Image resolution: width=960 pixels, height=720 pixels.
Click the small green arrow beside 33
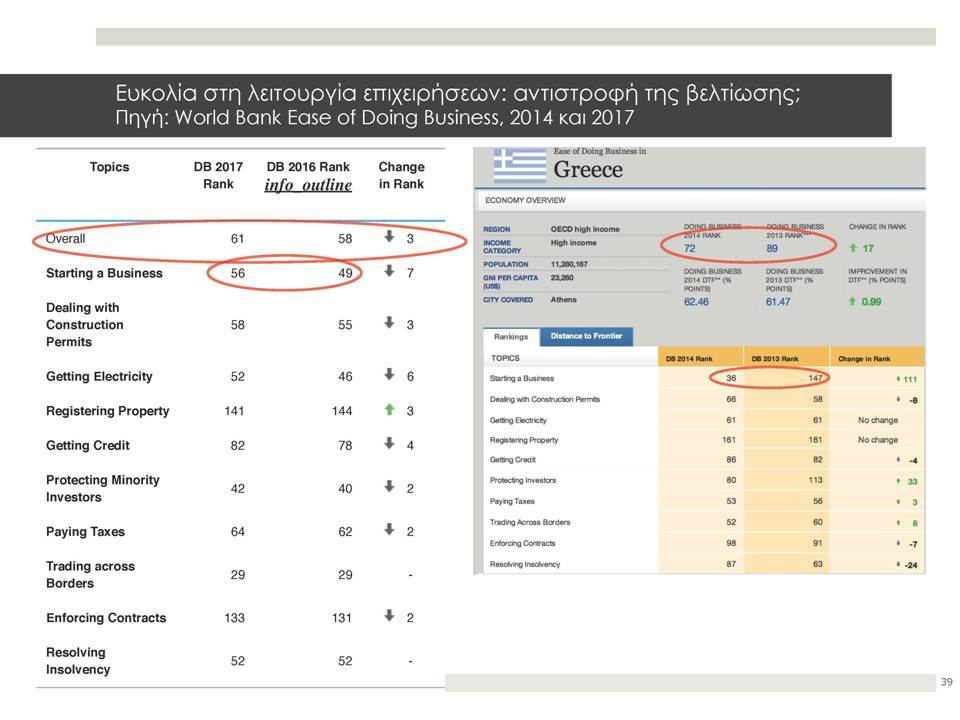898,481
